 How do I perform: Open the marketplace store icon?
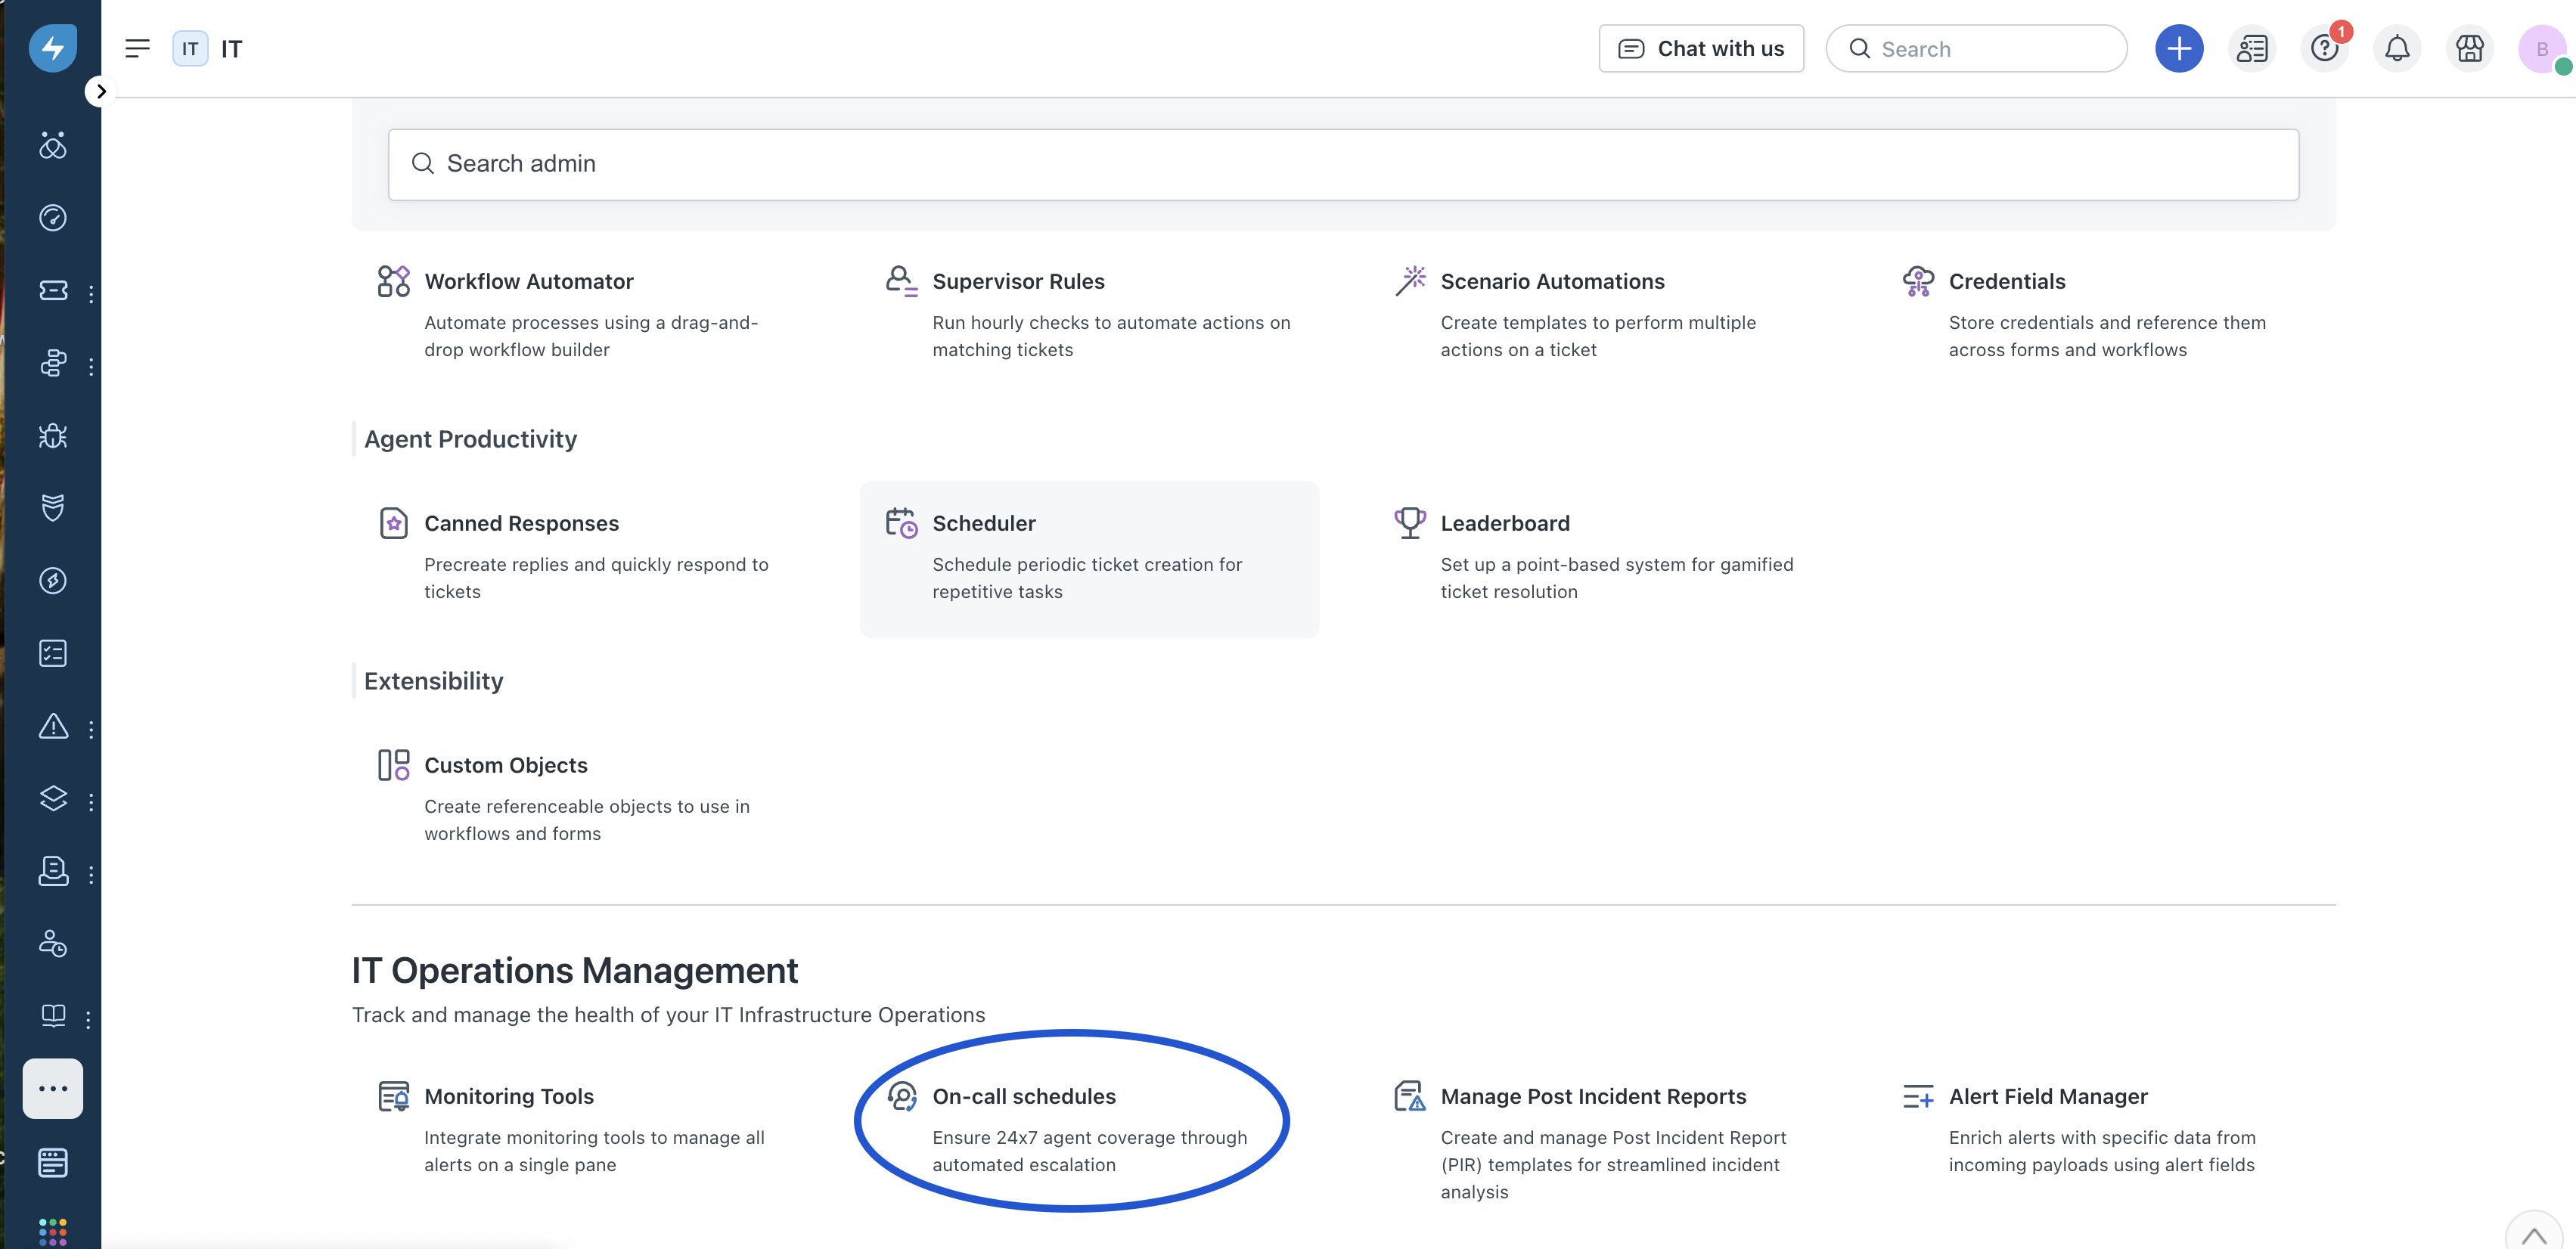(x=2469, y=49)
